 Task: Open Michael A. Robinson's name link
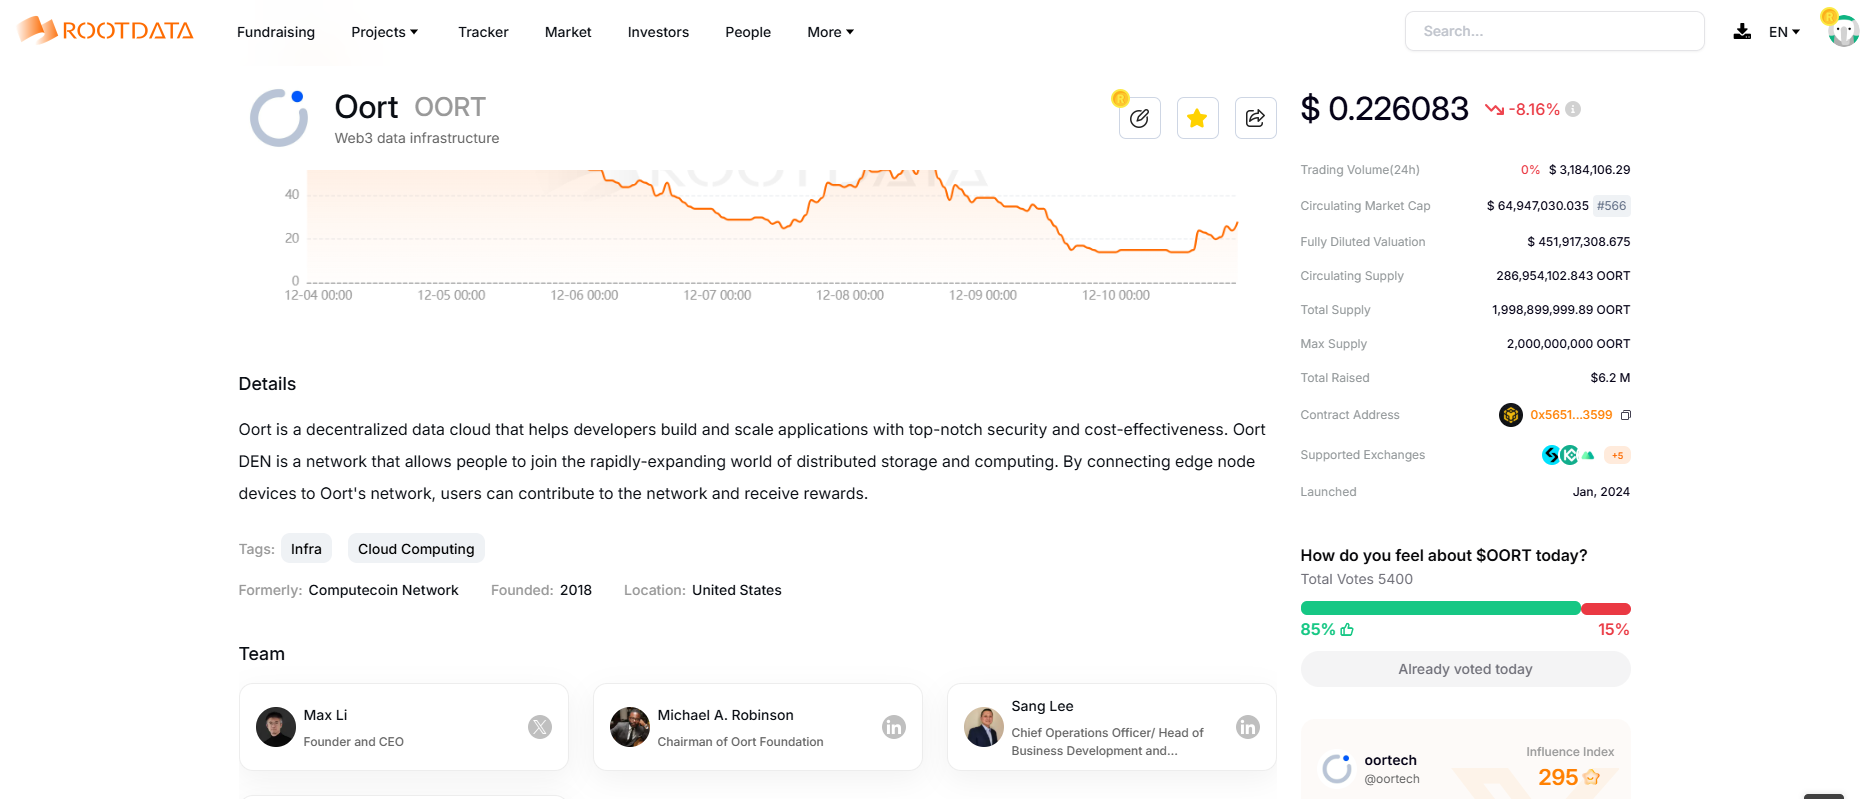click(725, 715)
